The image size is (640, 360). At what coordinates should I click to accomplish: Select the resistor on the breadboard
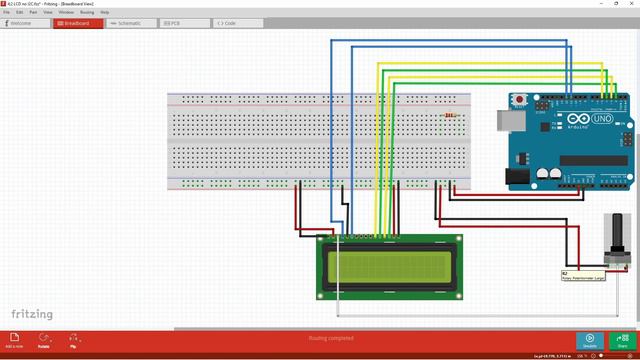pos(451,116)
